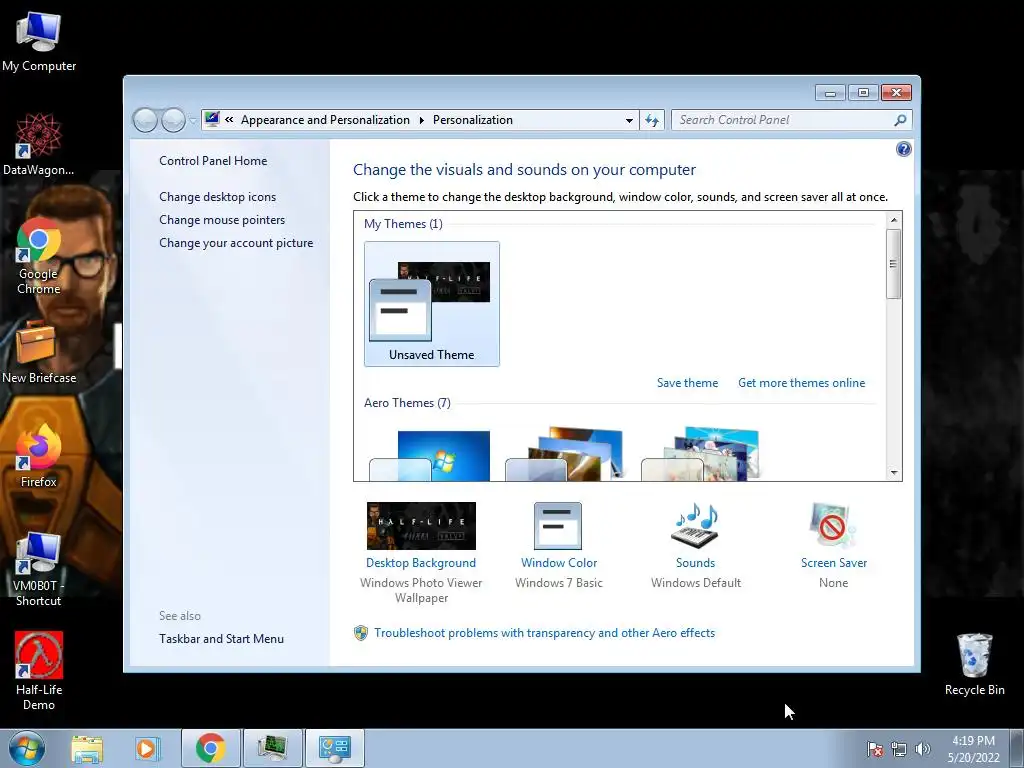Select the Firefox desktop shortcut
This screenshot has width=1024, height=768.
coord(39,456)
